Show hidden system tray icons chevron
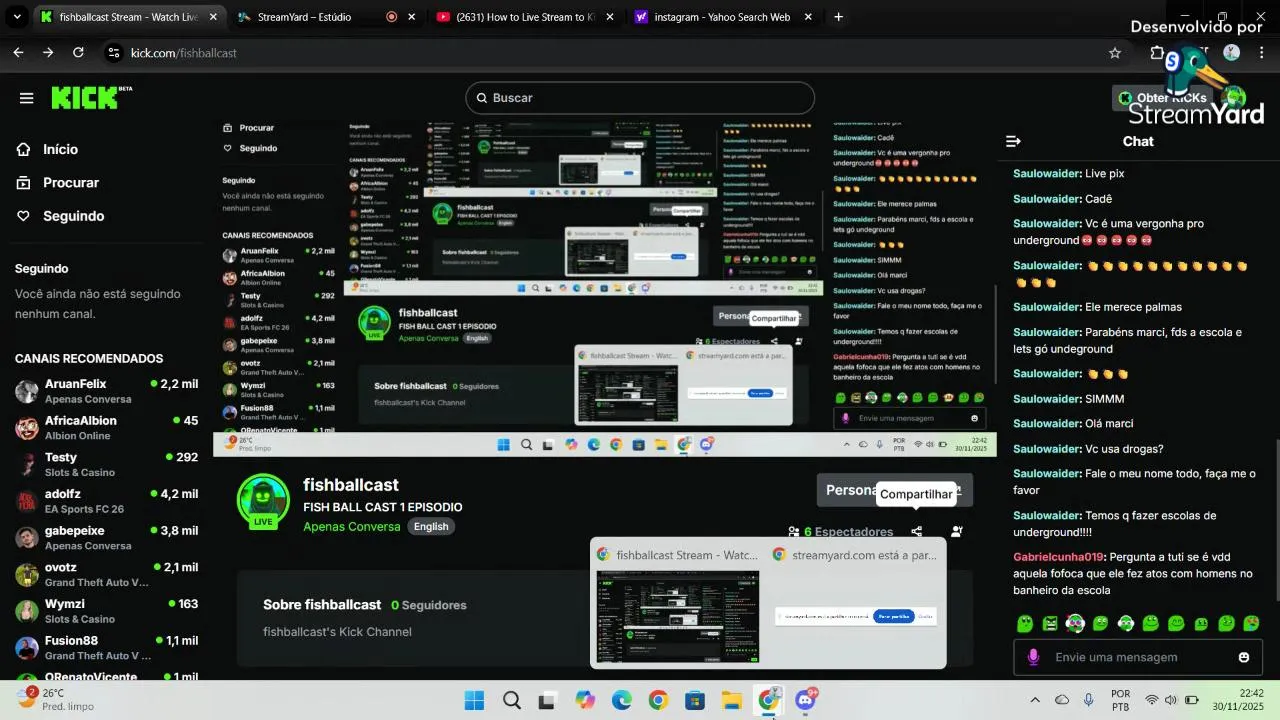 (x=1035, y=700)
